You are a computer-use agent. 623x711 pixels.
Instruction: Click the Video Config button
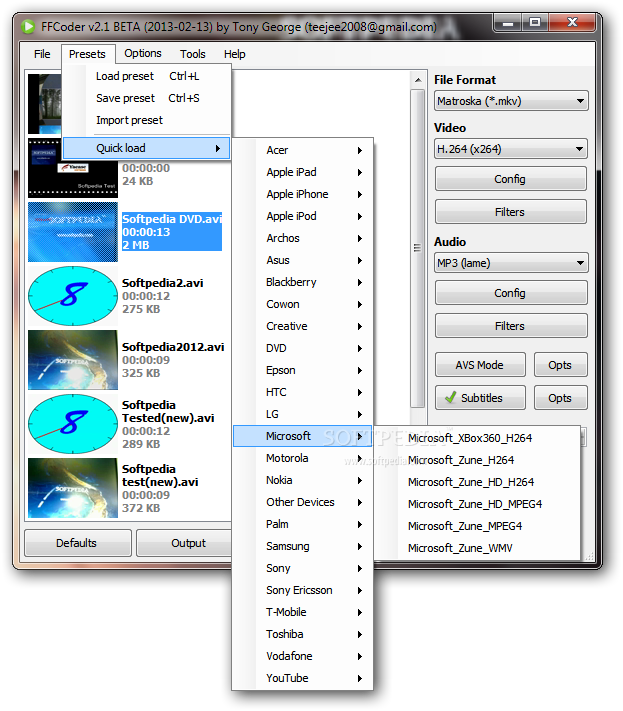pyautogui.click(x=511, y=179)
